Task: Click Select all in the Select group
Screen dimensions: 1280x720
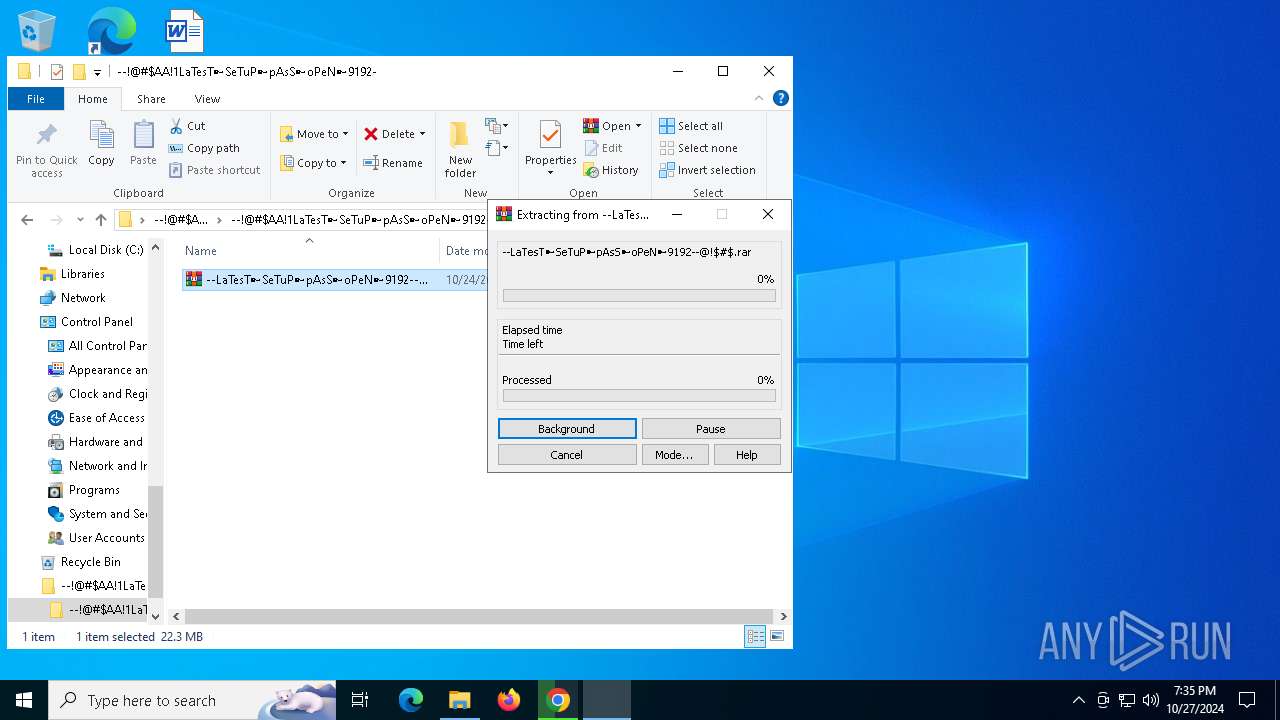Action: pyautogui.click(x=691, y=126)
